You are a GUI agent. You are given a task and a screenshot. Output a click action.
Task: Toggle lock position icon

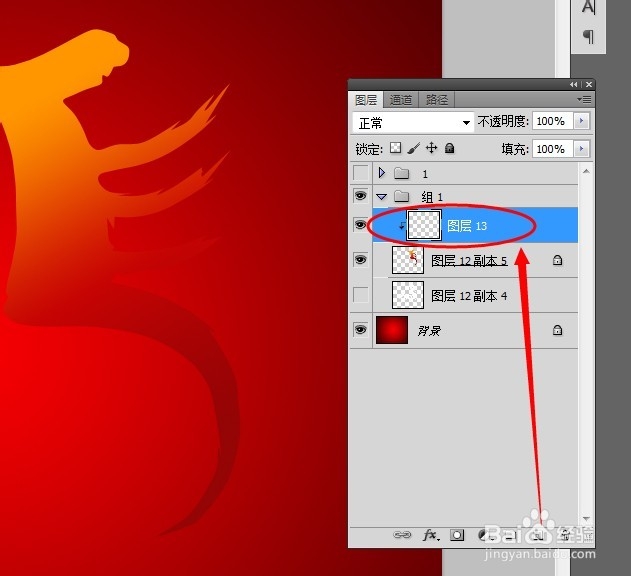[431, 148]
